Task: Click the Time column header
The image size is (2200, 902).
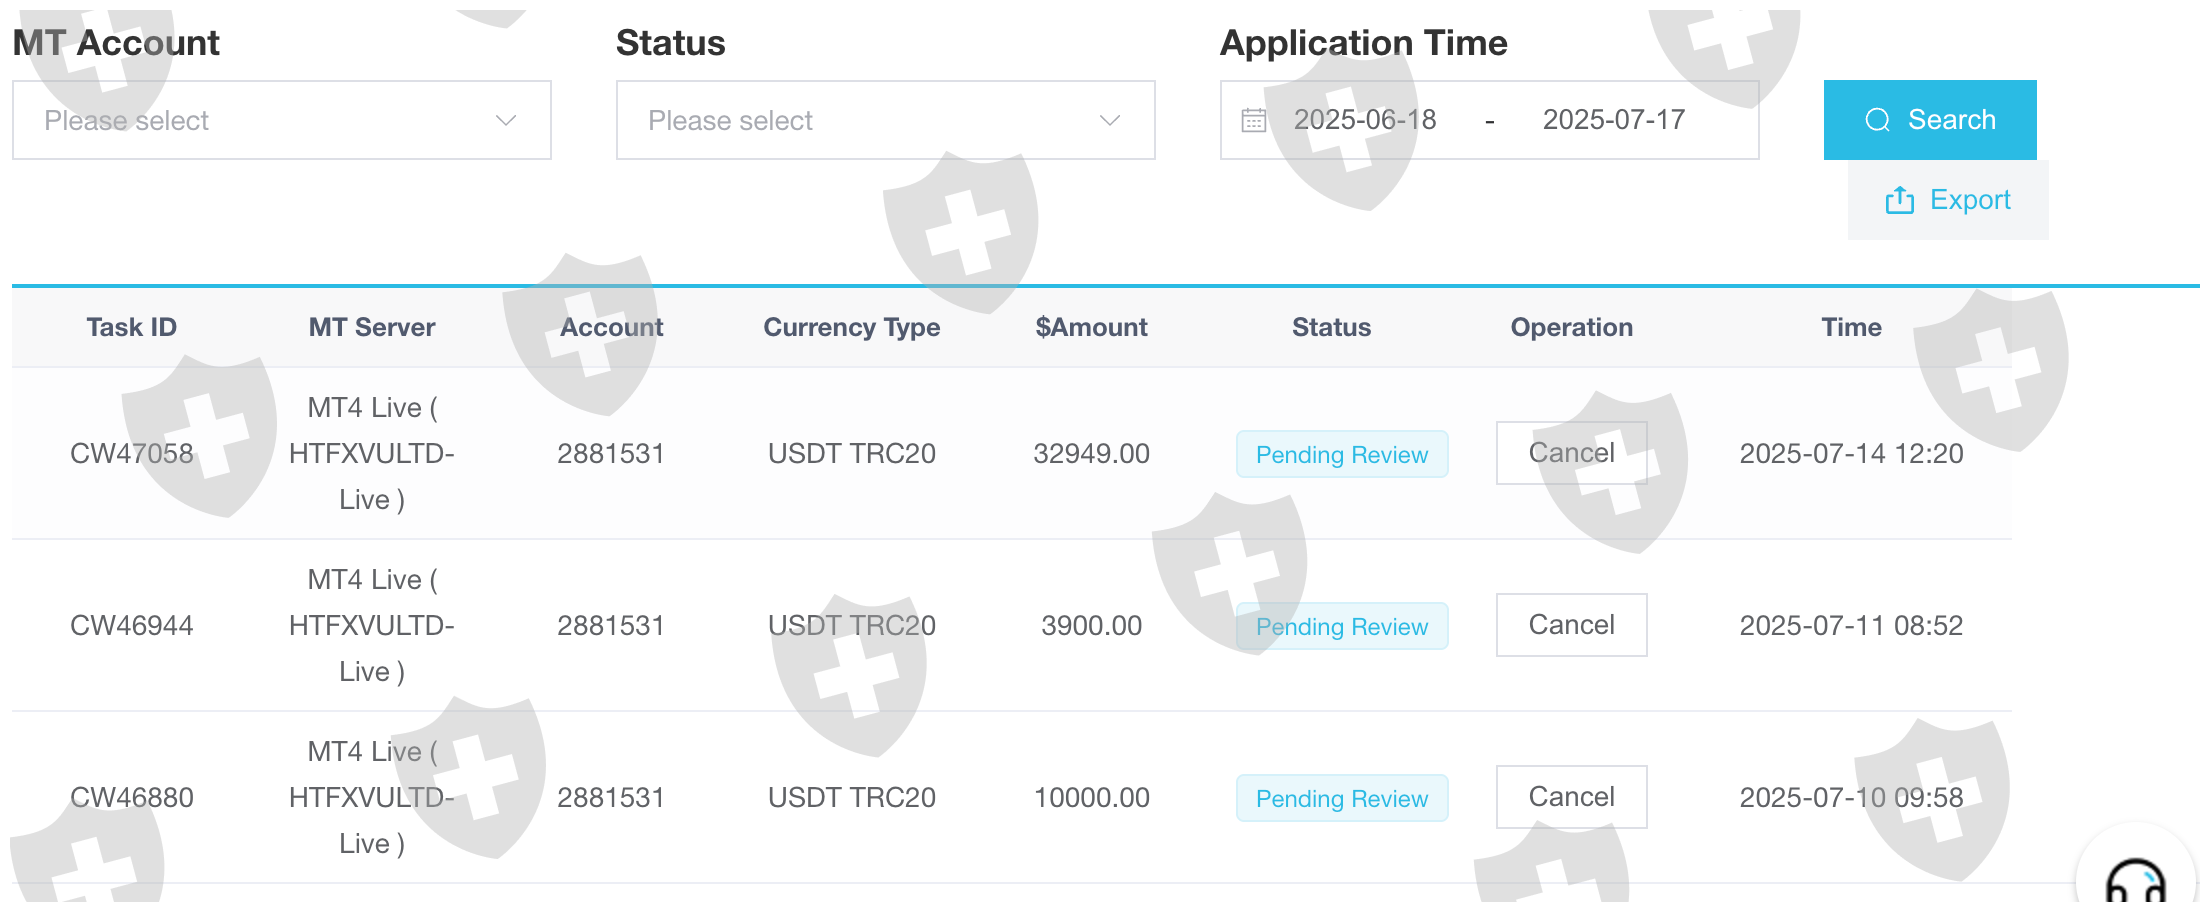Action: [1851, 327]
